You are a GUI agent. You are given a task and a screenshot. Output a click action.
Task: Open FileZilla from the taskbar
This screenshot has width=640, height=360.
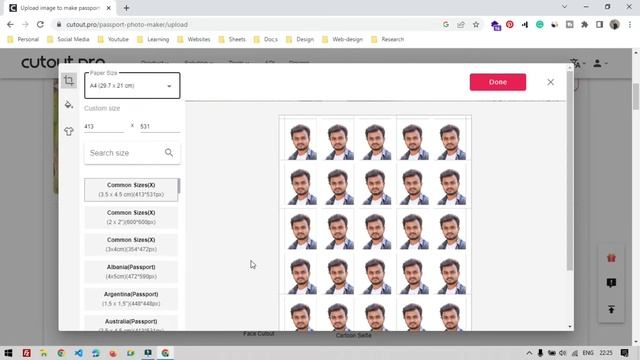(x=27, y=353)
